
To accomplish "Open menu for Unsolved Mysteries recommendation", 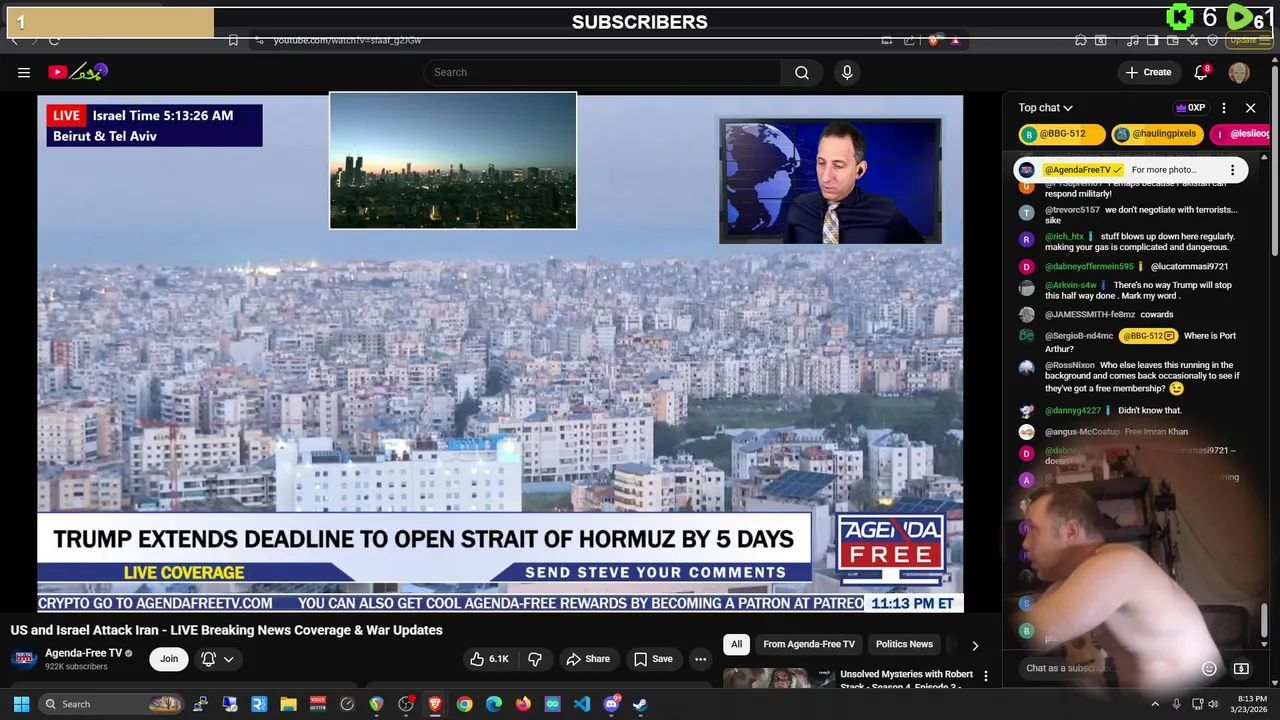I will [x=986, y=677].
